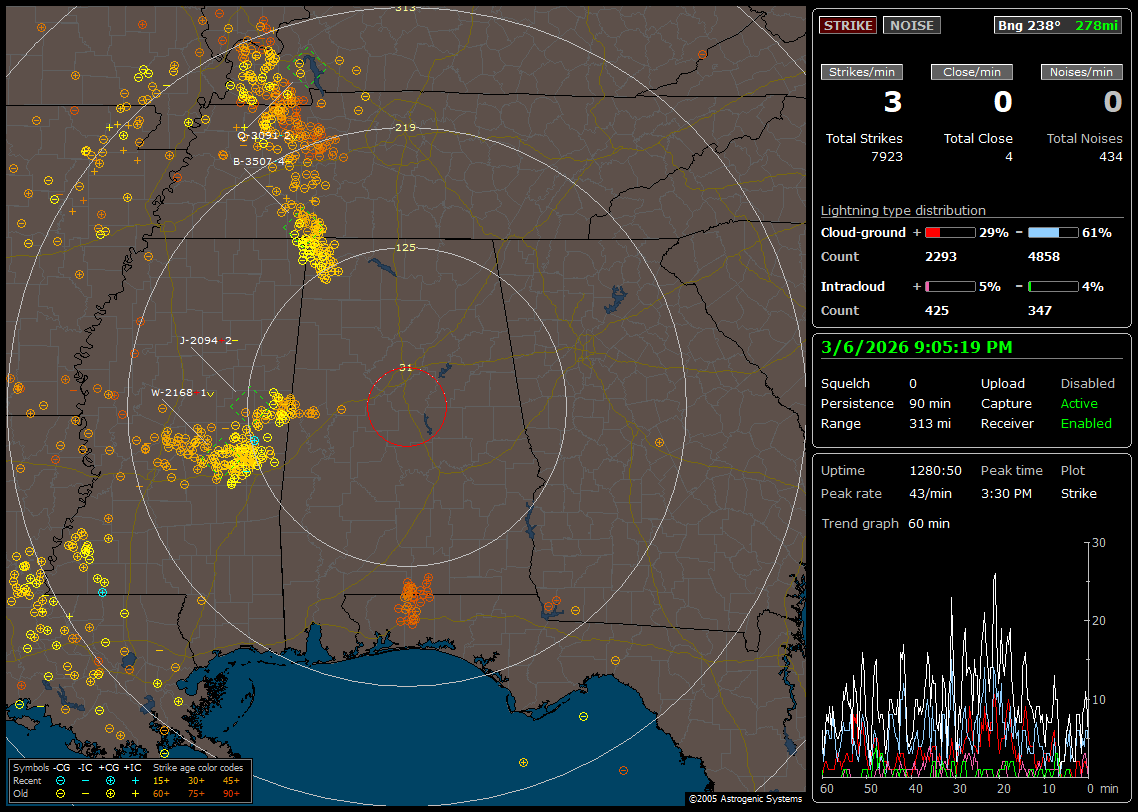Image resolution: width=1138 pixels, height=812 pixels.
Task: Click the Q-3091-2 storm cell label
Action: (x=264, y=136)
